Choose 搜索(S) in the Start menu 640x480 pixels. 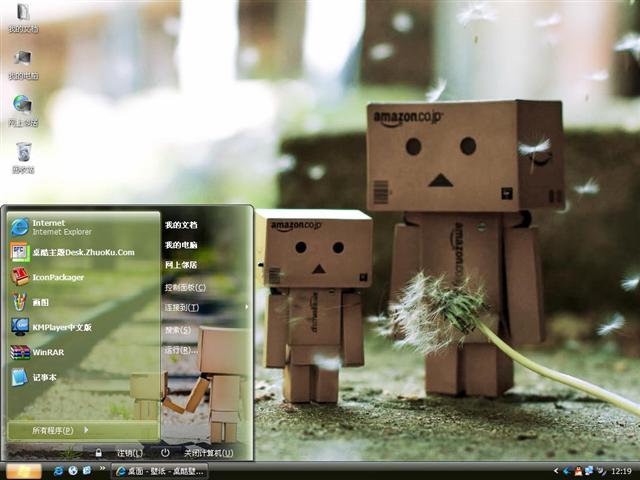click(179, 330)
